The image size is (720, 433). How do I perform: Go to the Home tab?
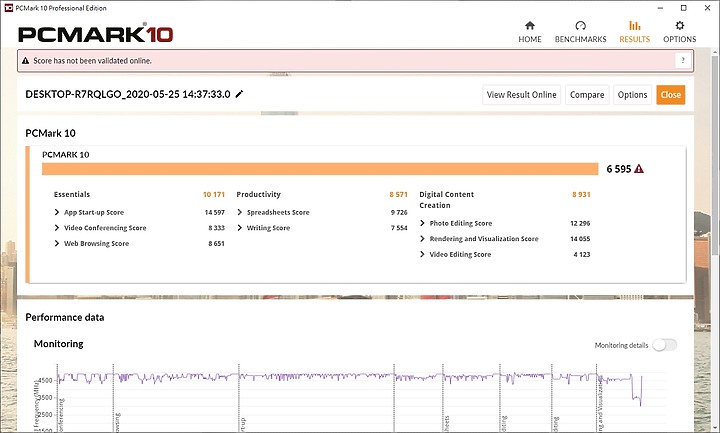coord(530,32)
